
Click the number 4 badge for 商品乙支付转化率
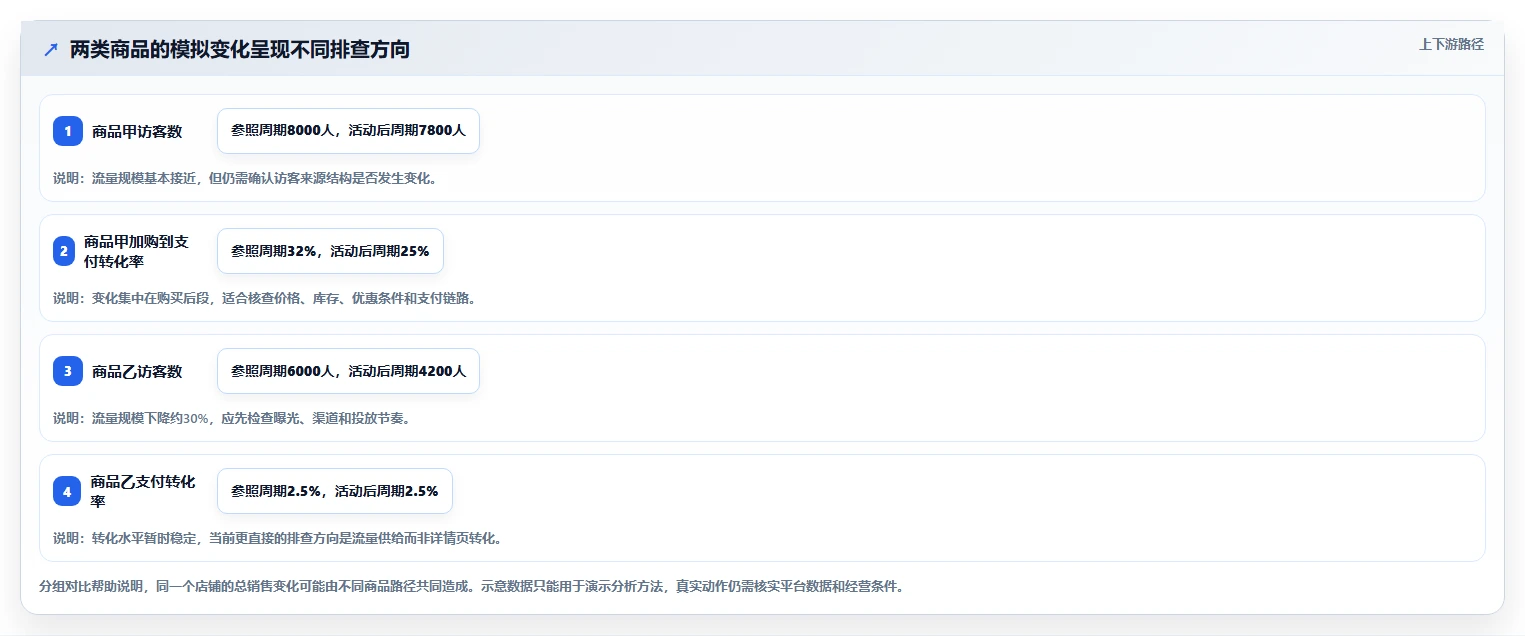click(67, 491)
